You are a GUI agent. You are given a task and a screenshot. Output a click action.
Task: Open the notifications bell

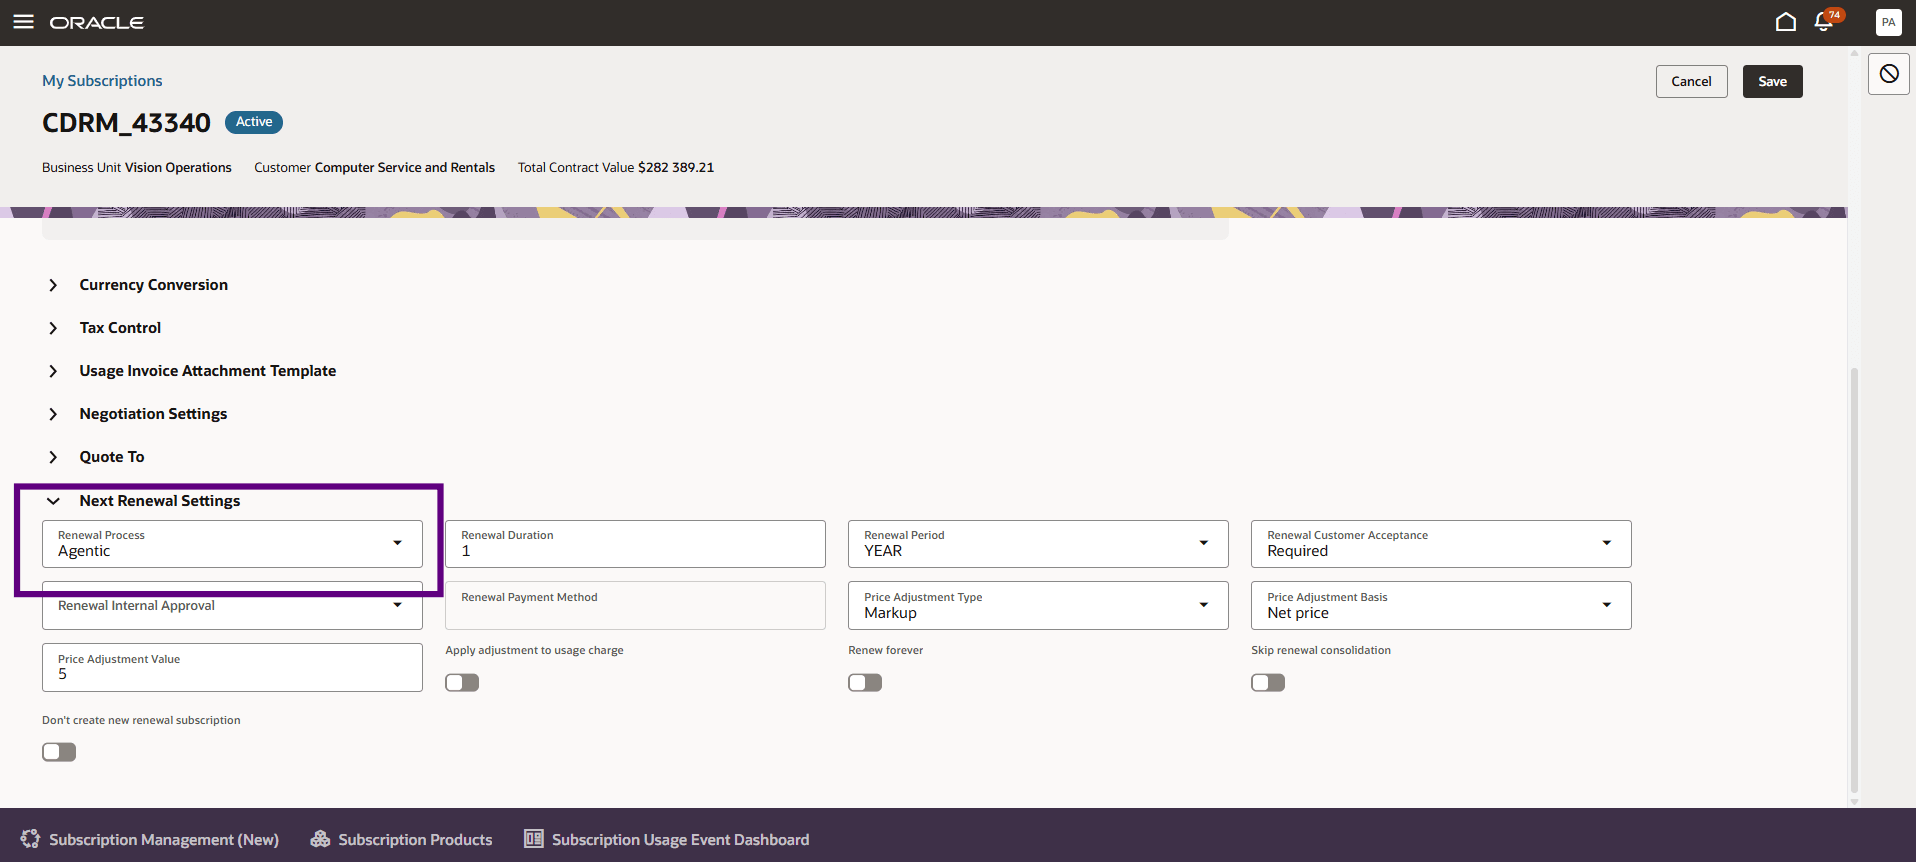click(x=1824, y=22)
